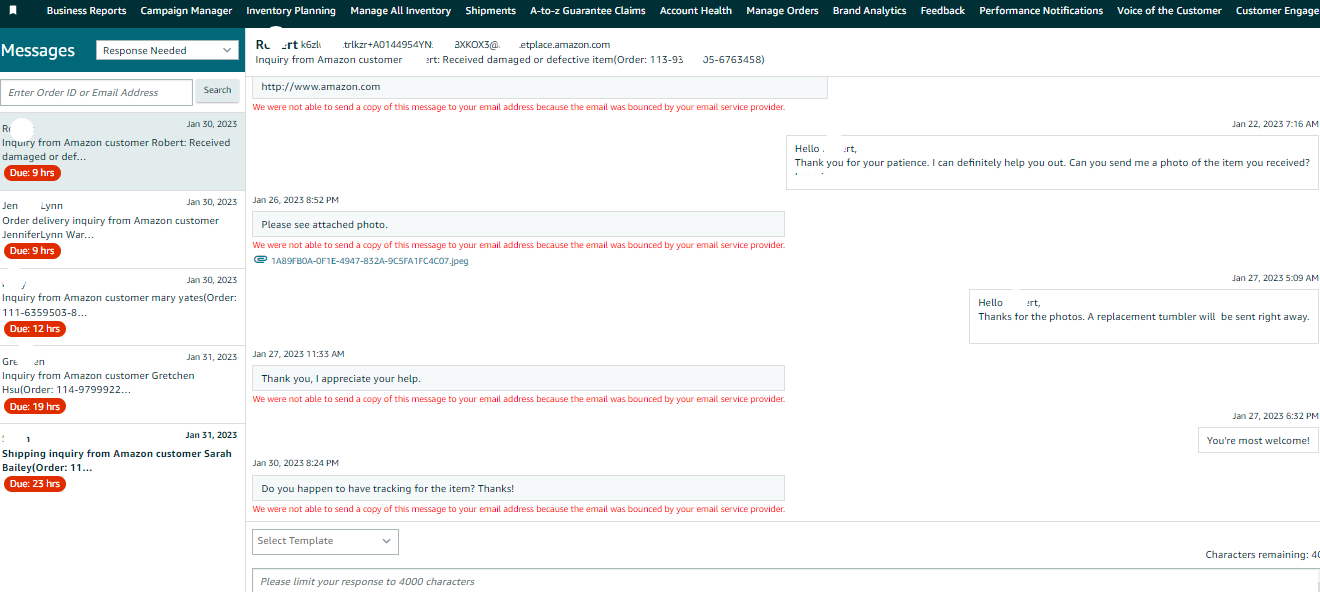The width and height of the screenshot is (1320, 592).
Task: Open the Shipments menu item
Action: (x=490, y=11)
